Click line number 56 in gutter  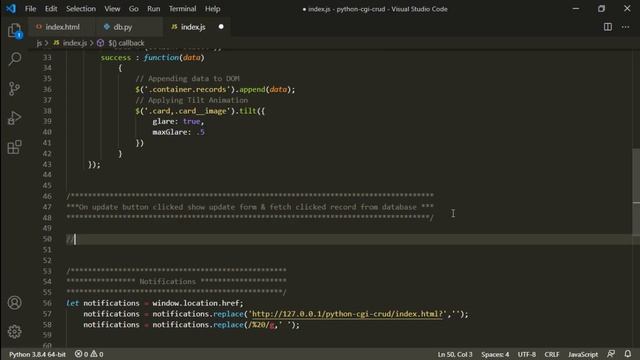tap(47, 303)
